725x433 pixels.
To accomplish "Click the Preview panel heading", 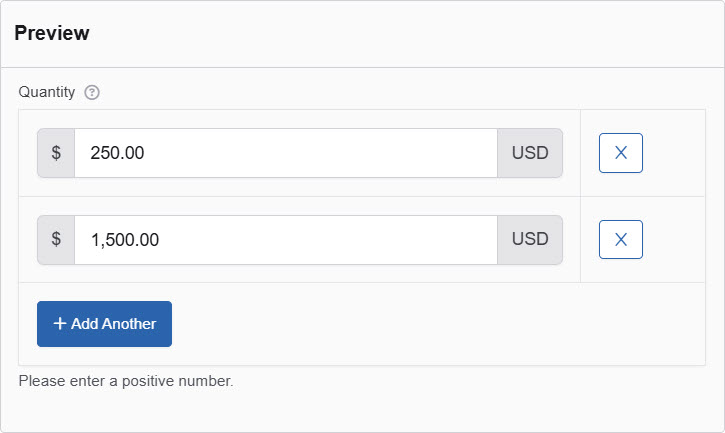I will pos(52,33).
